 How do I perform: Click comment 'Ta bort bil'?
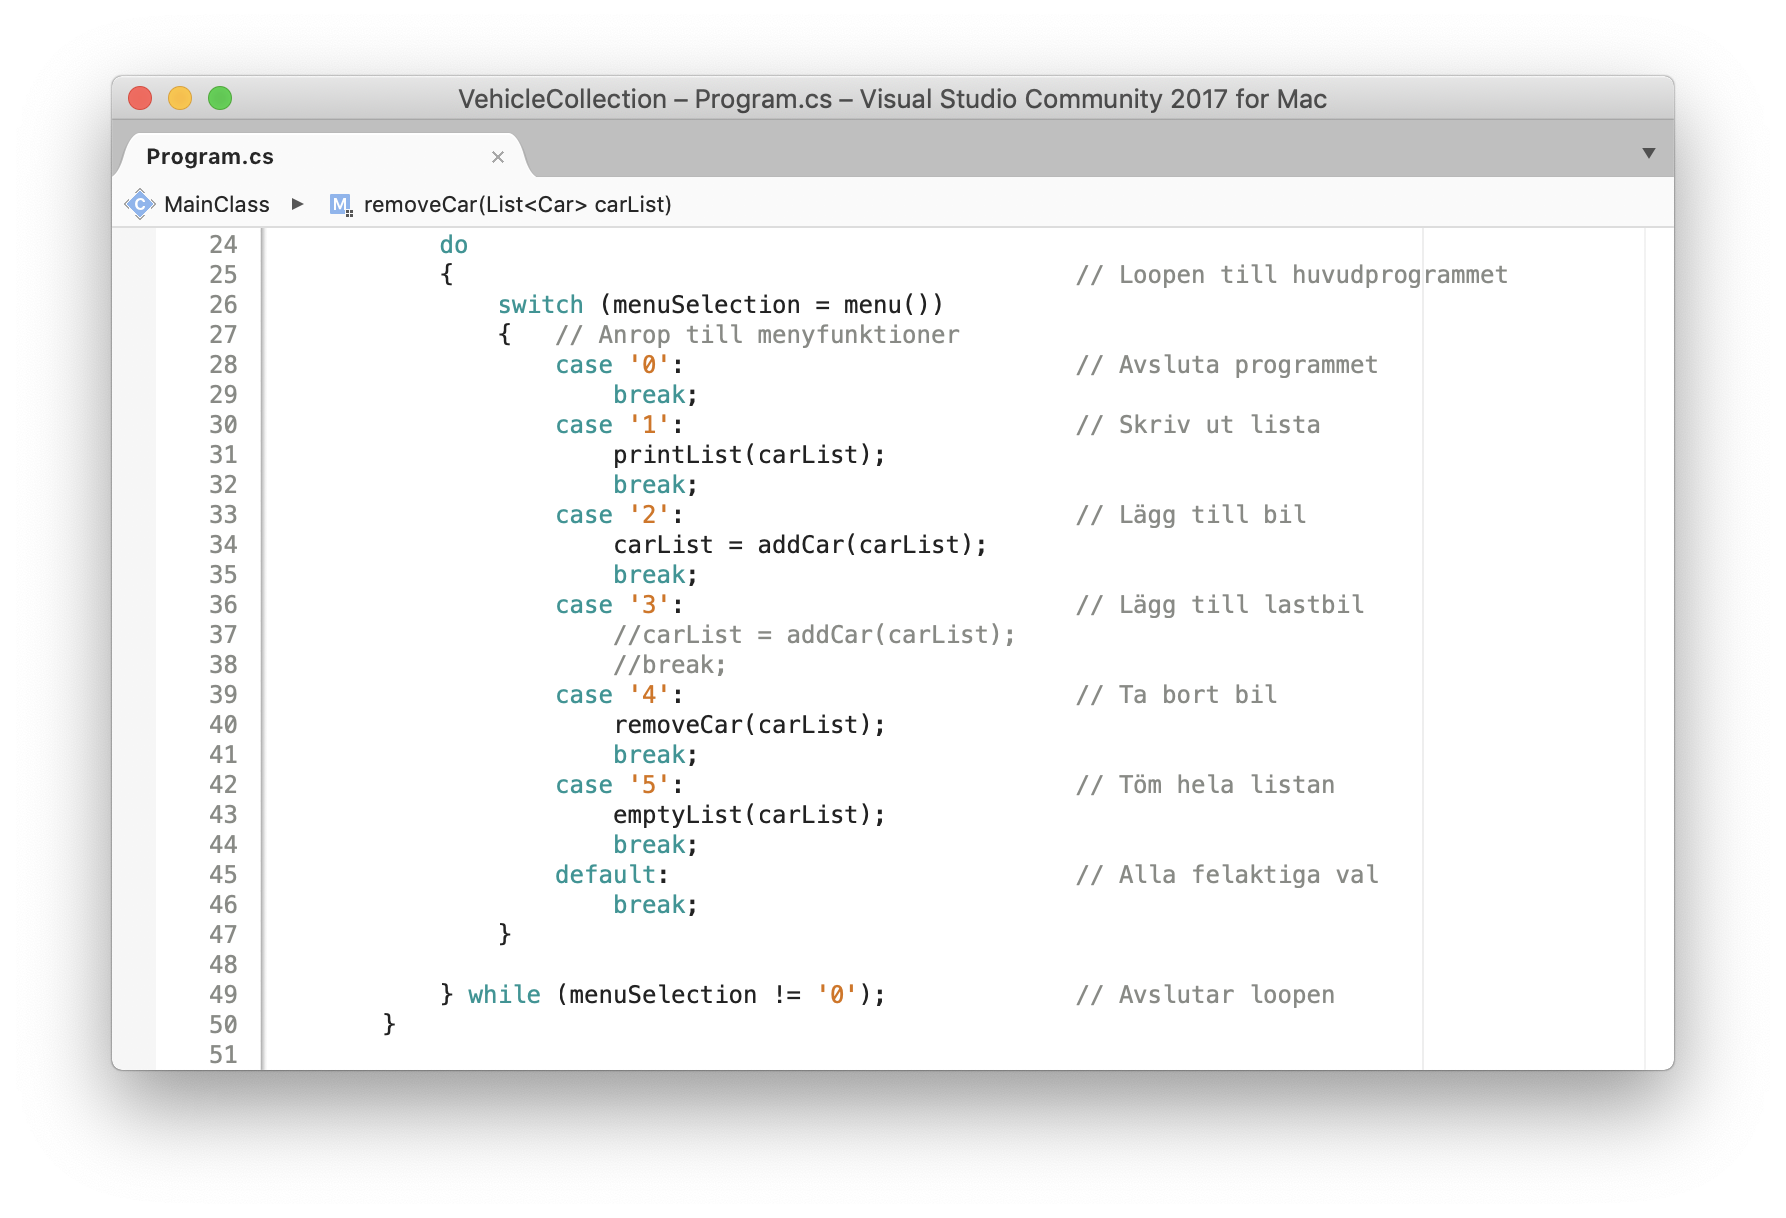[1177, 695]
